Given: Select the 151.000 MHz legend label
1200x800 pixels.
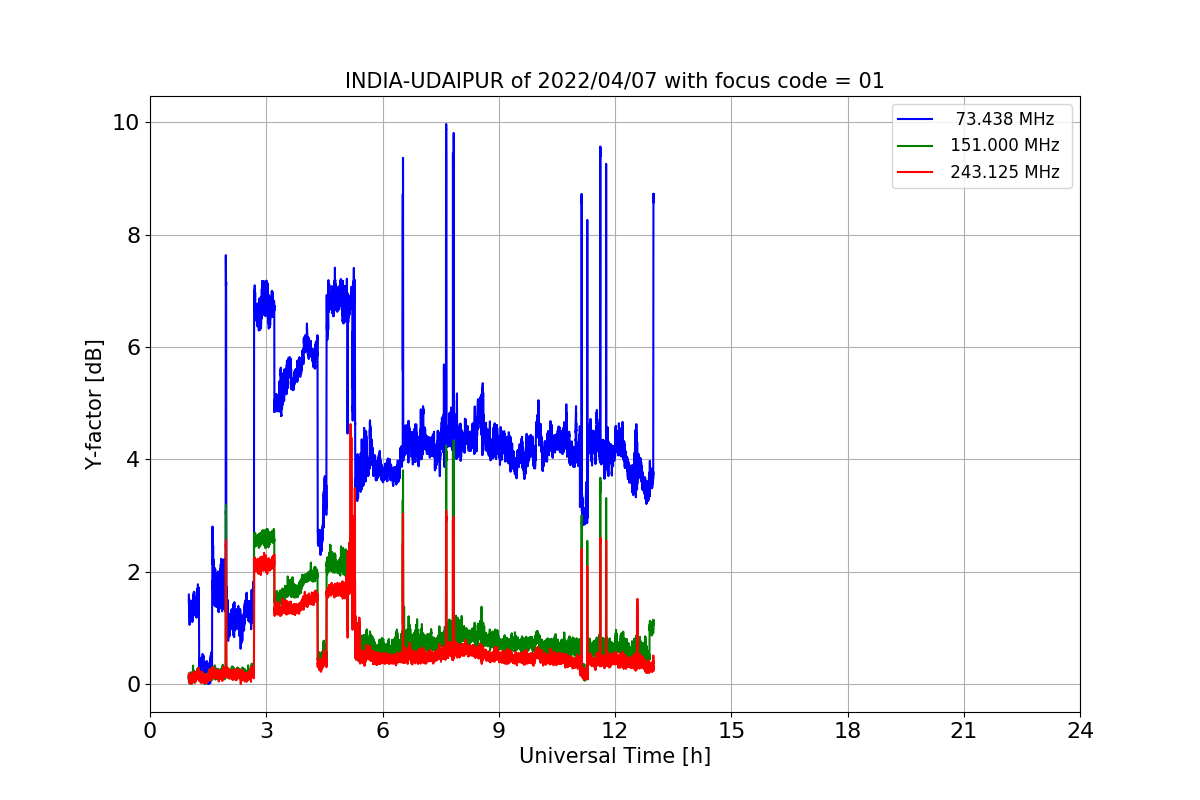Looking at the screenshot, I should pos(1005,145).
